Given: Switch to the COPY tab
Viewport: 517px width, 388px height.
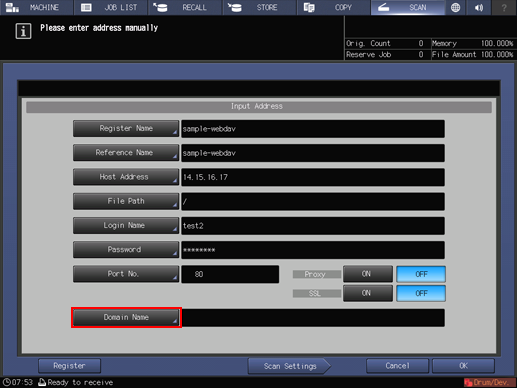Looking at the screenshot, I should [334, 7].
